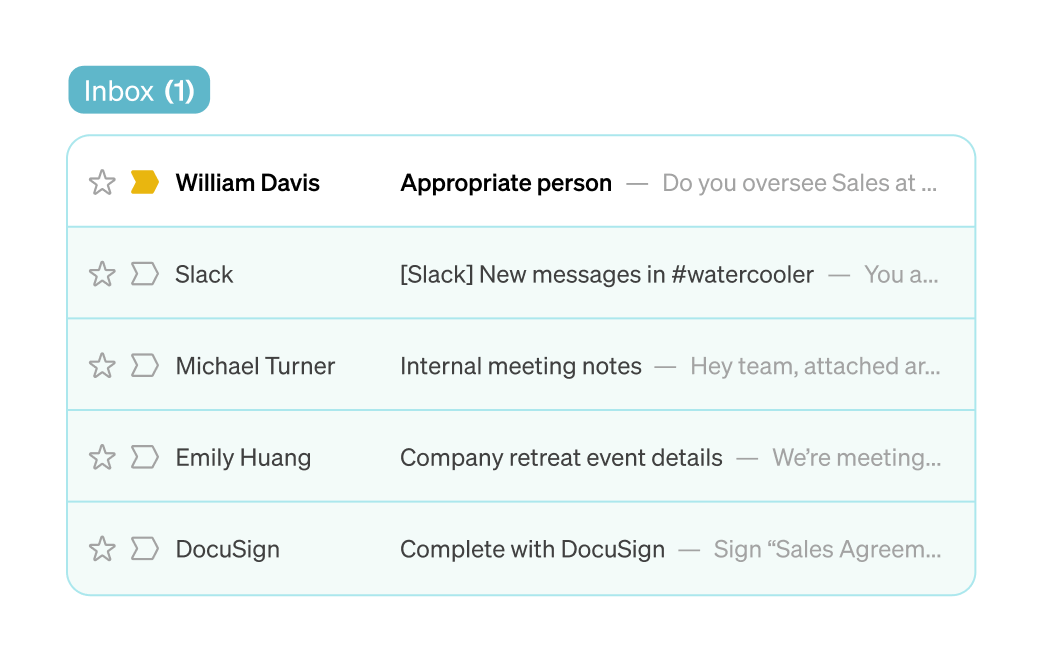Mark Michael Turner's email as important
The width and height of the screenshot is (1057, 660).
click(145, 366)
